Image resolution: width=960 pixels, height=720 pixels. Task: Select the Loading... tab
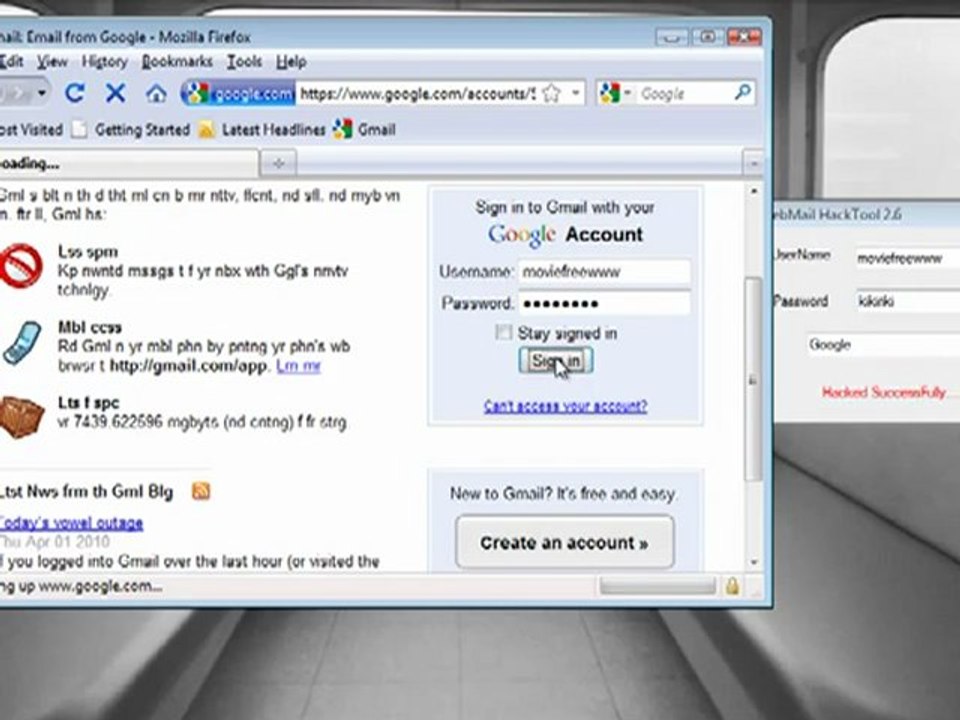click(127, 163)
